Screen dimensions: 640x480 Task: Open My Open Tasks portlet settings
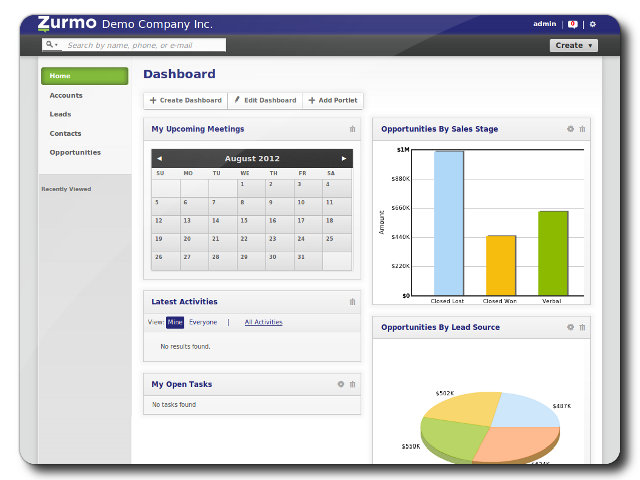click(x=340, y=384)
